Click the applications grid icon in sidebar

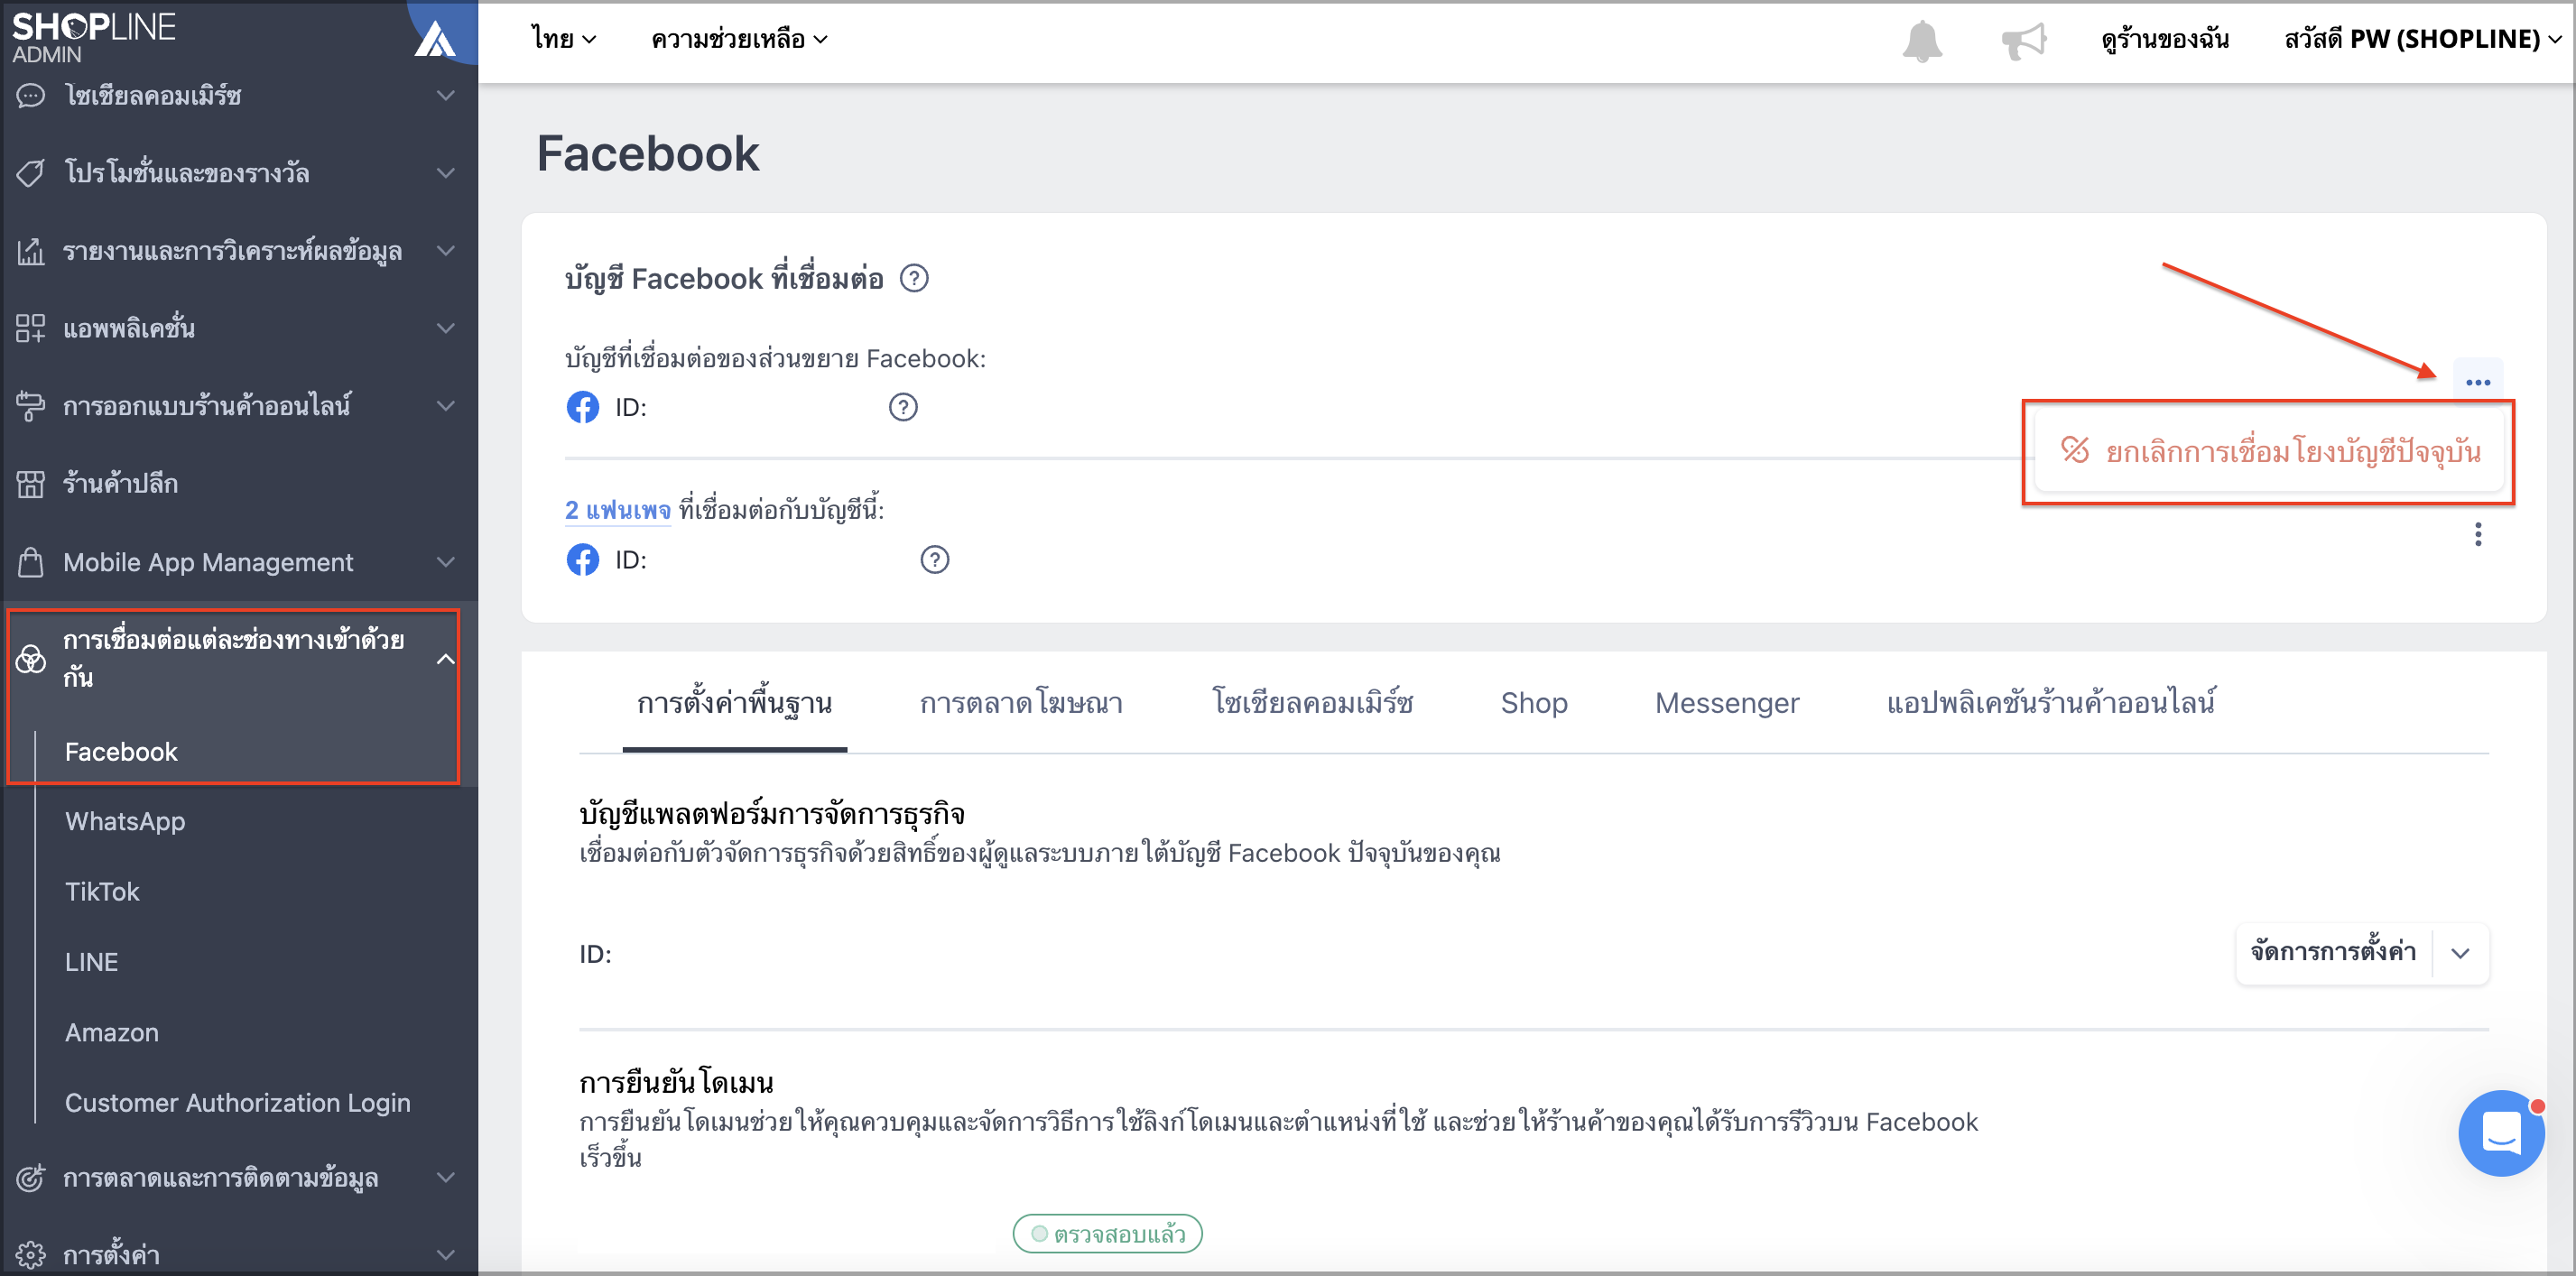pos(31,328)
